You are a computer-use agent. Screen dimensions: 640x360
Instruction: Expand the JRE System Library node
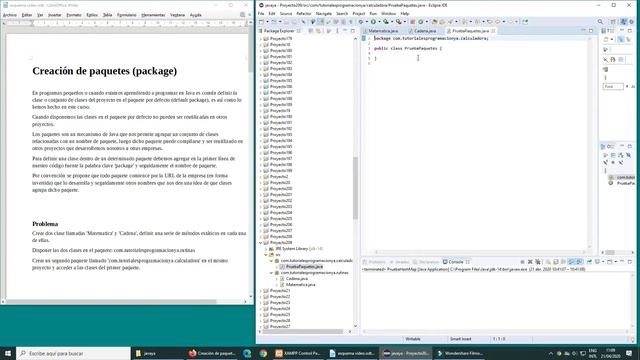coord(266,249)
